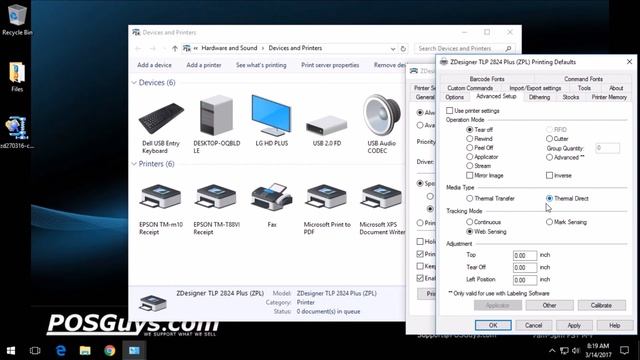Click See what's printing
640x360 pixels.
click(x=261, y=65)
